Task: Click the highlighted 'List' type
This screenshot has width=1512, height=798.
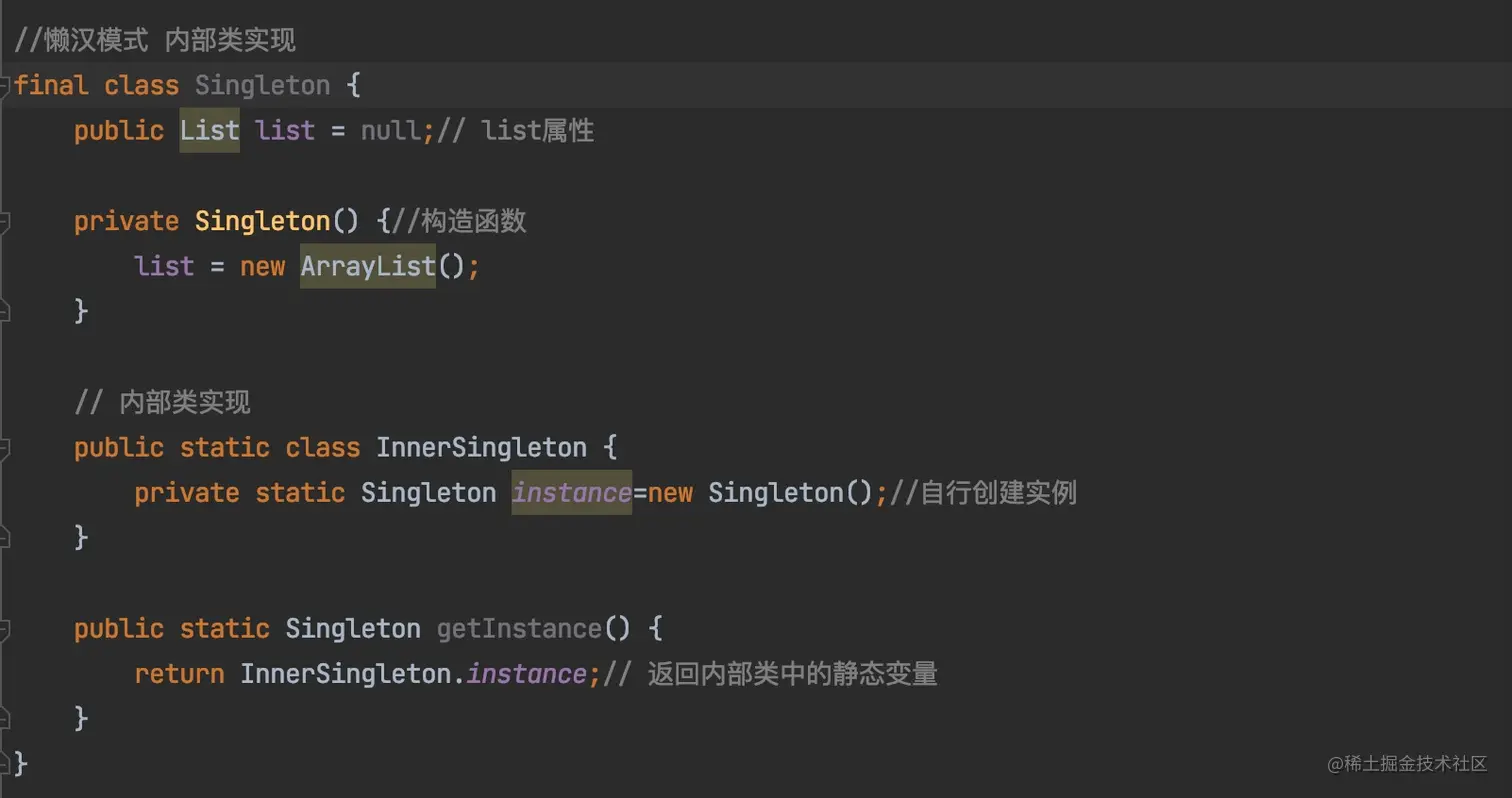Action: [x=209, y=131]
